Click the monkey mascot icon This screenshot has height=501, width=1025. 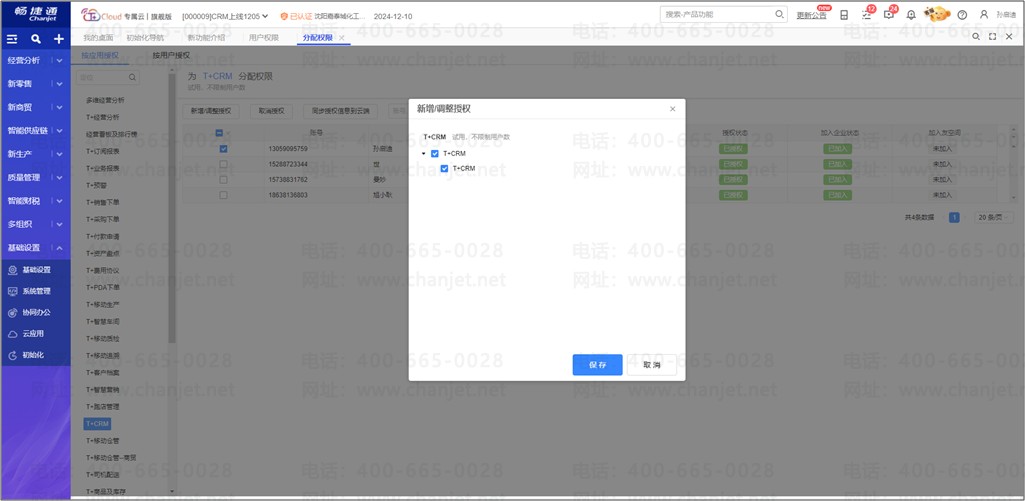point(936,14)
